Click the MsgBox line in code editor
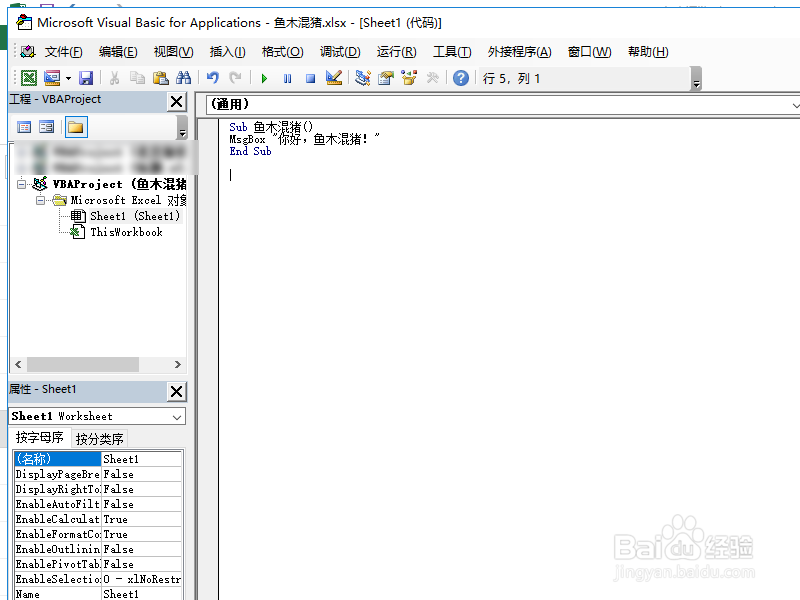 [305, 139]
